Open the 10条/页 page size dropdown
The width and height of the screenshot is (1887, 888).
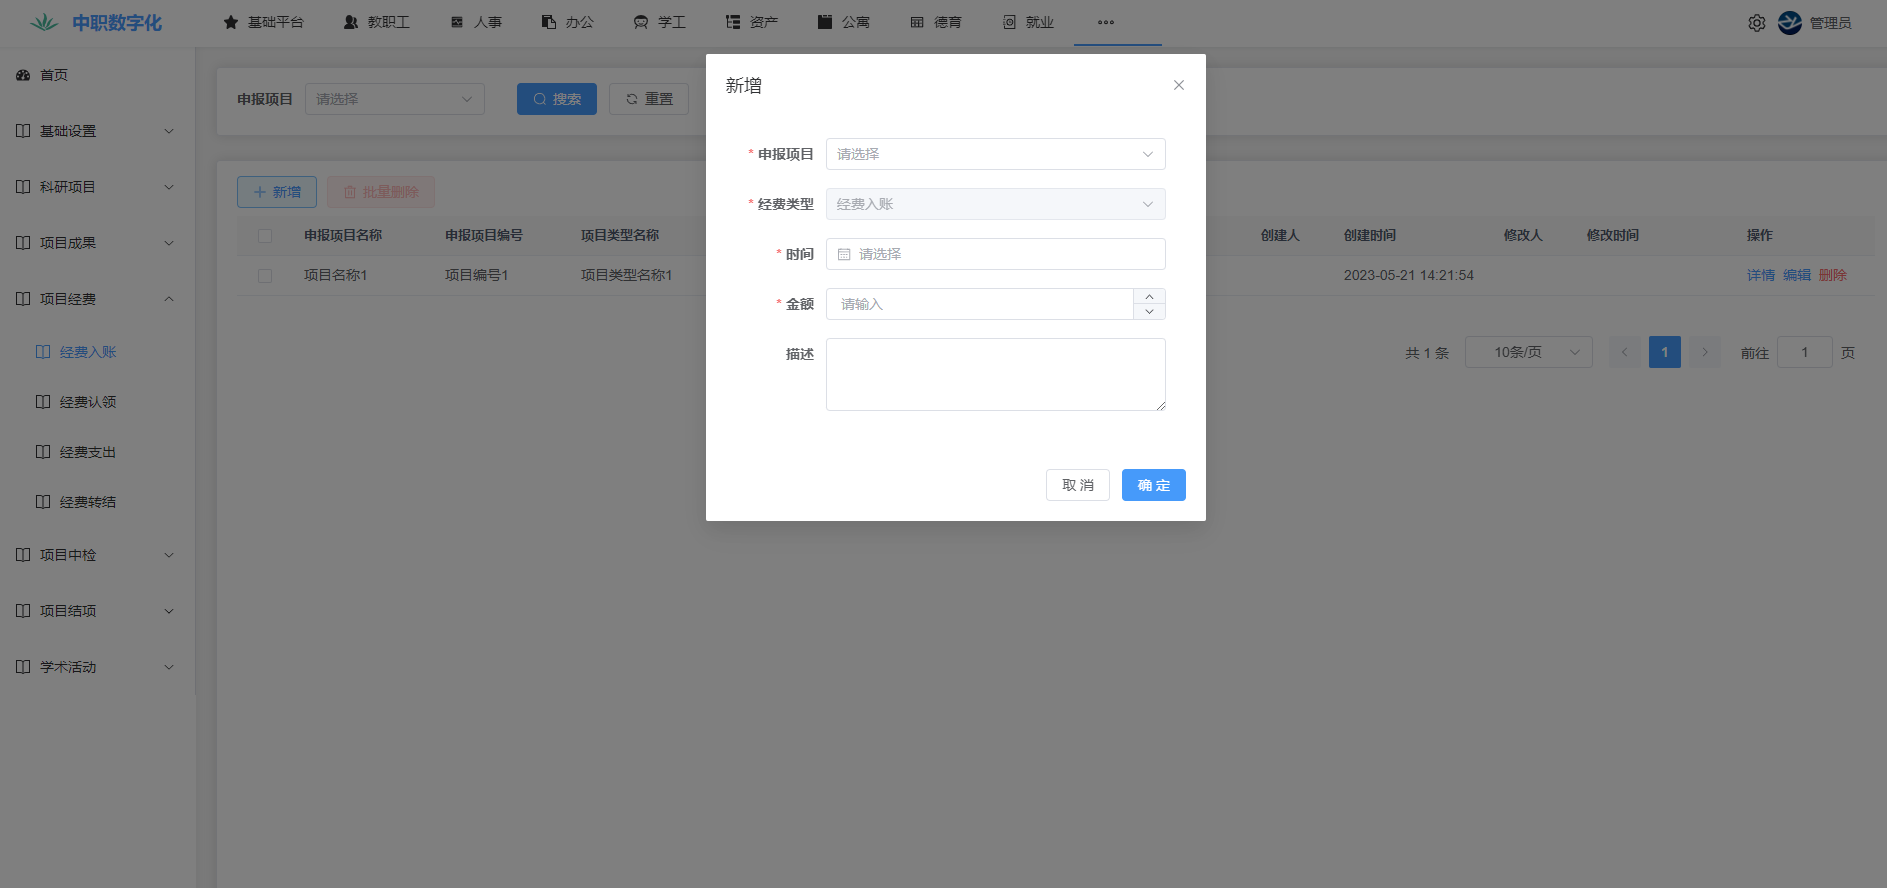click(1528, 352)
